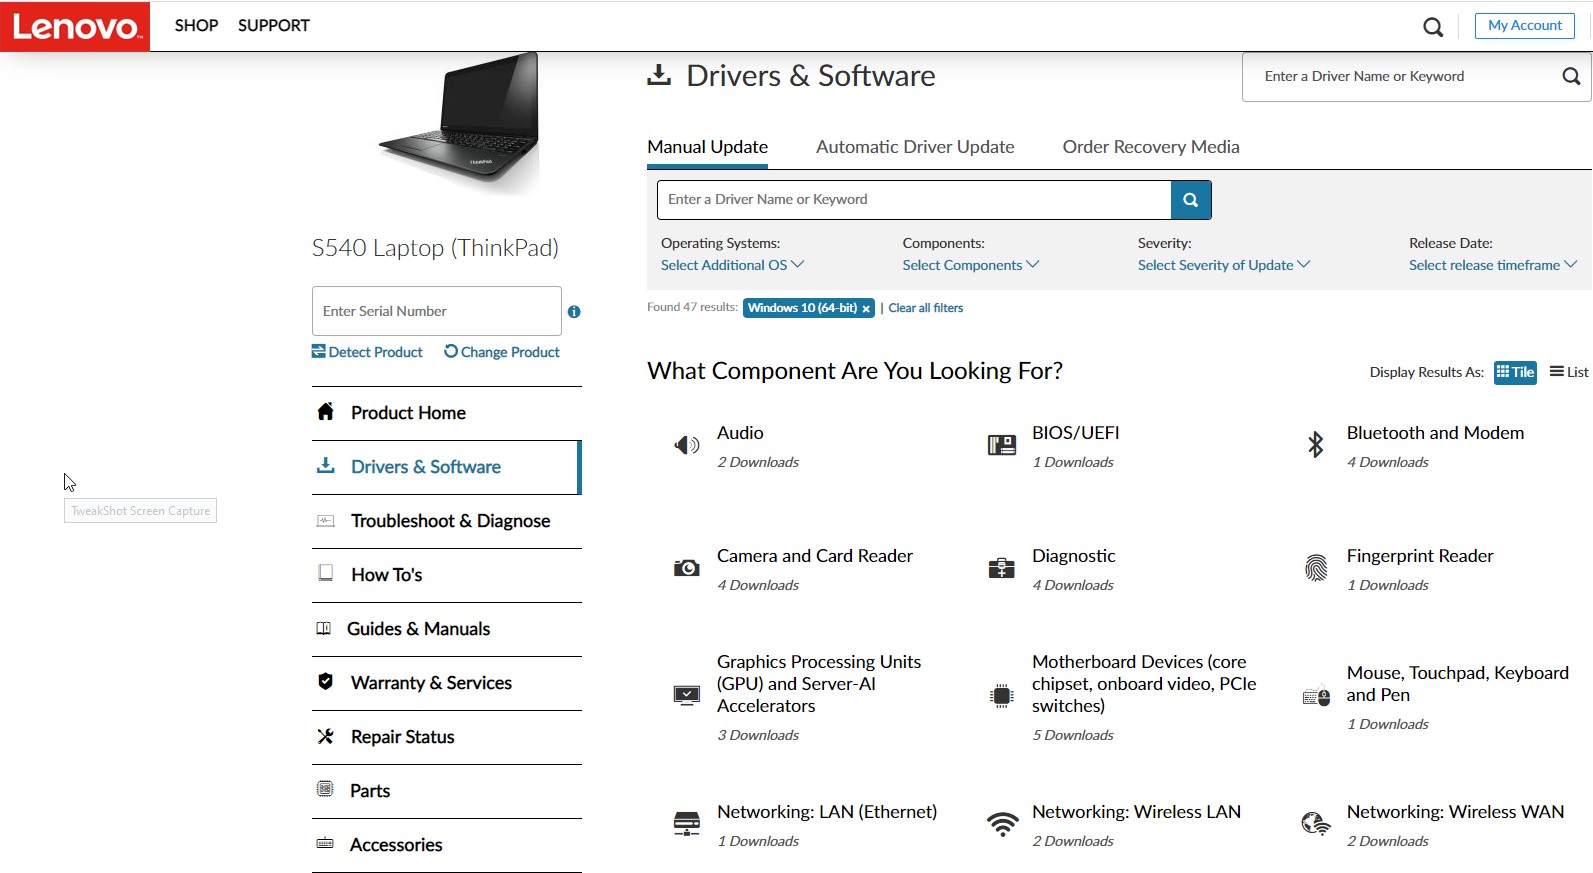
Task: Open the Select release timeframe dropdown
Action: (x=1492, y=265)
